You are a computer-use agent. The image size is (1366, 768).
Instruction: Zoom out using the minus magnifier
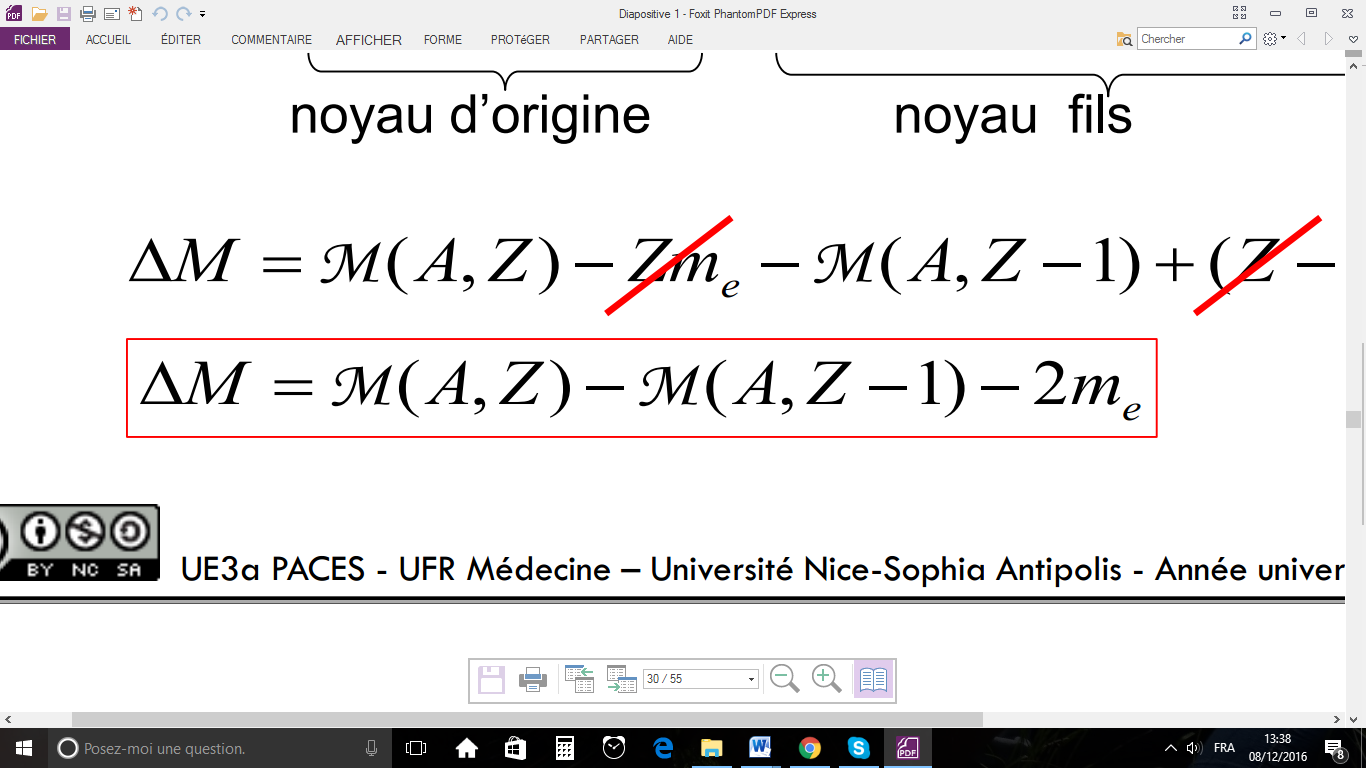(785, 679)
